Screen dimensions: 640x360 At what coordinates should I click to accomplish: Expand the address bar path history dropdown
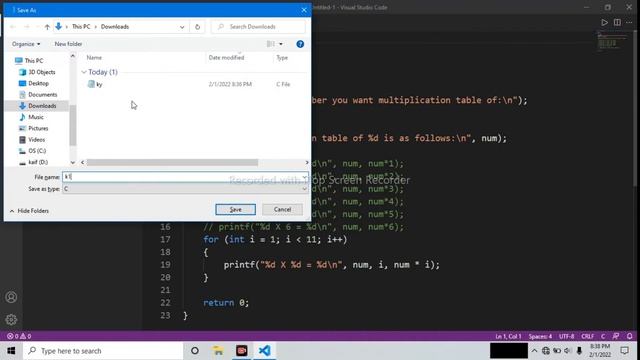click(x=182, y=27)
